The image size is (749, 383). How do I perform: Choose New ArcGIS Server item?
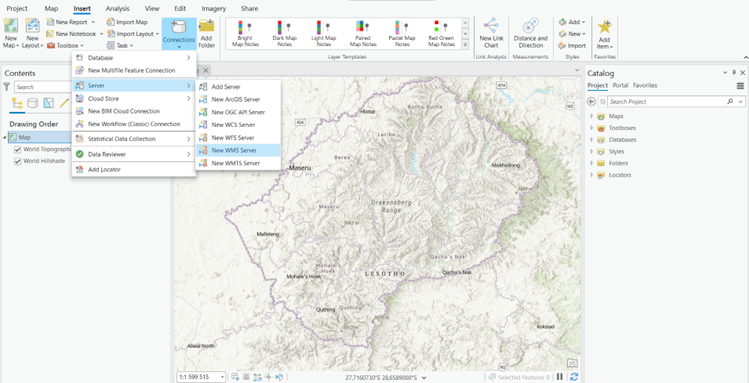tap(238, 99)
